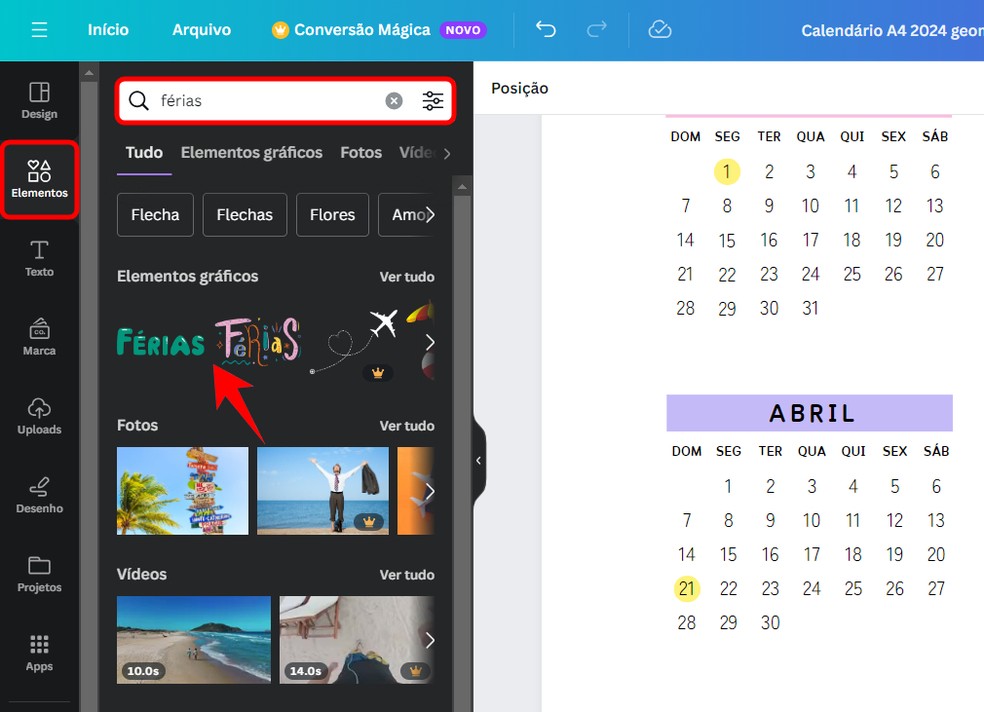Collapse the elements side panel
Screen dimensions: 984x712
tap(477, 460)
